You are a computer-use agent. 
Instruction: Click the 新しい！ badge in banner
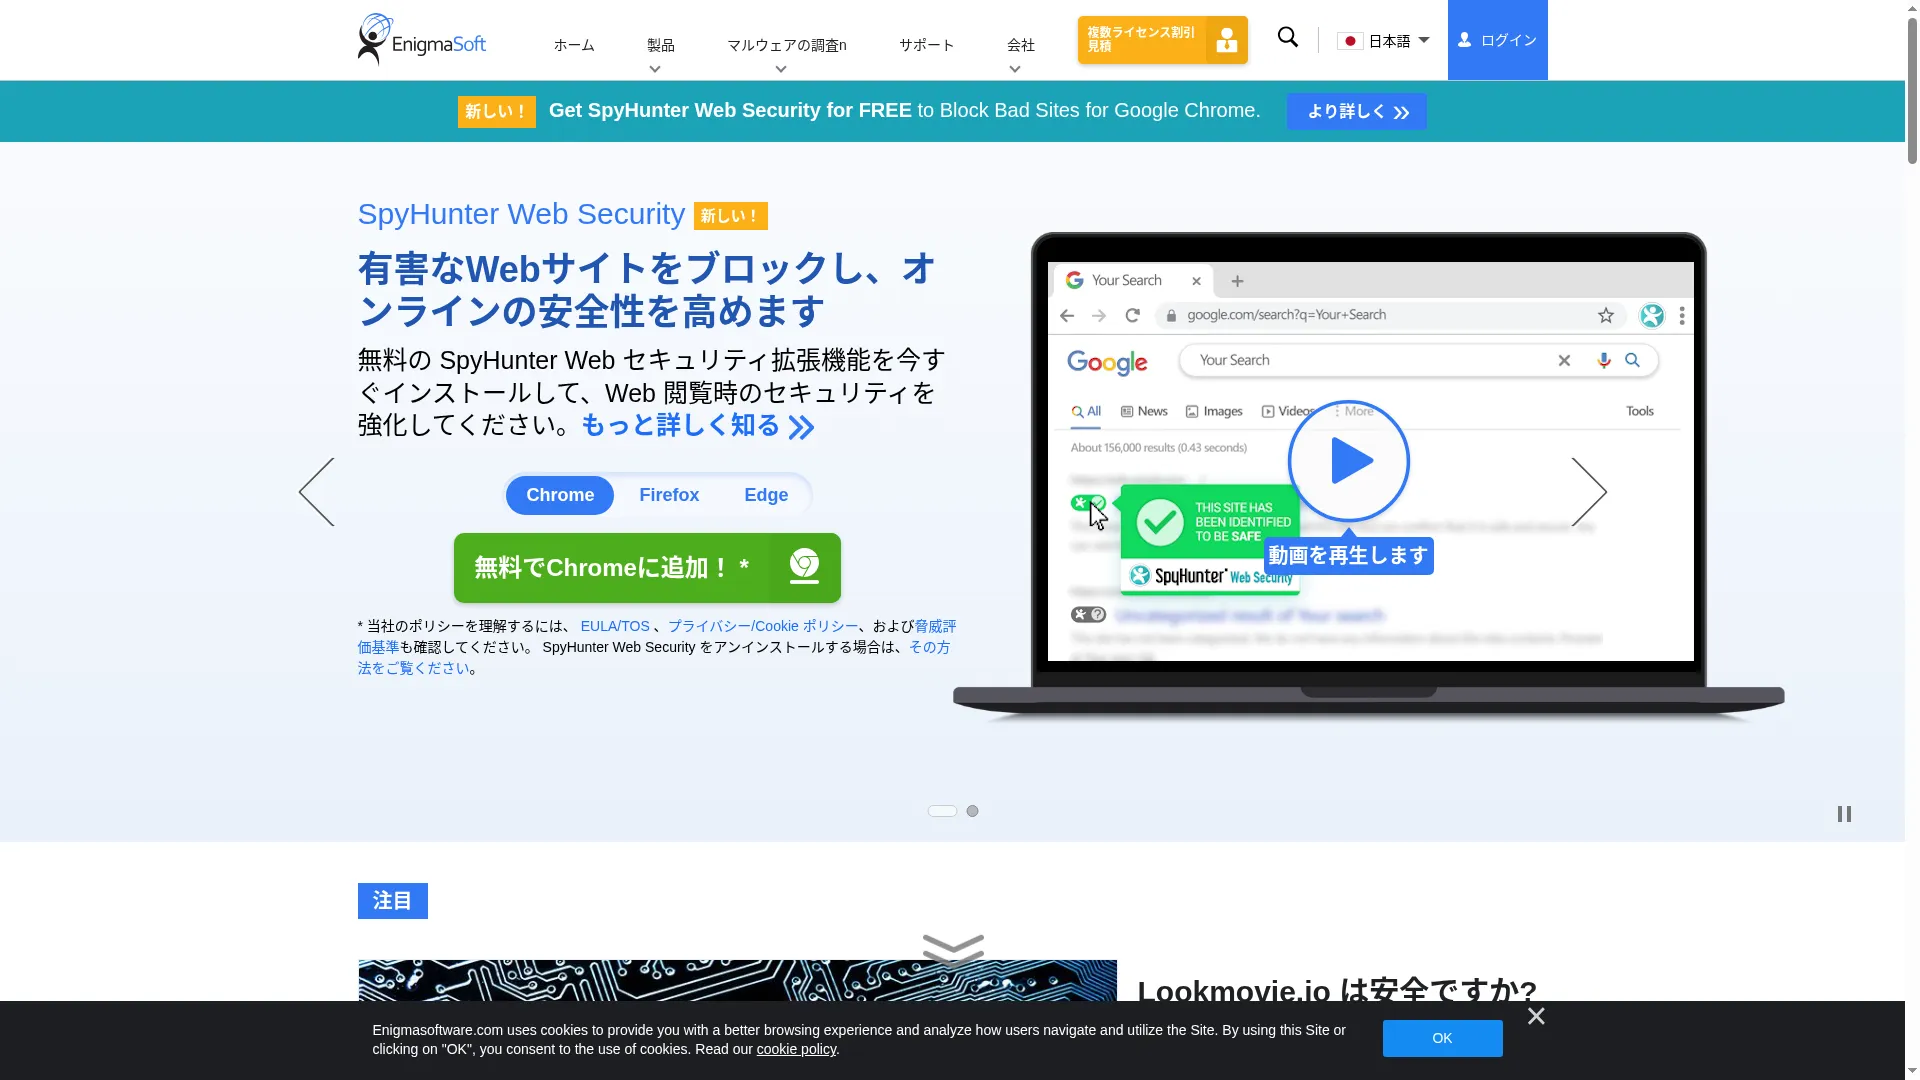(496, 112)
